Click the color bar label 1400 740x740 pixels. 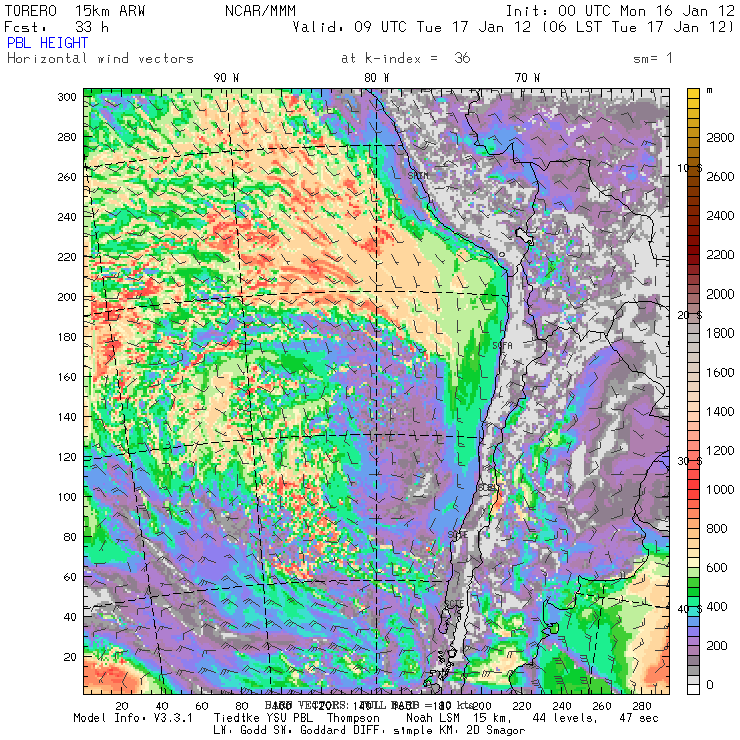coord(720,412)
